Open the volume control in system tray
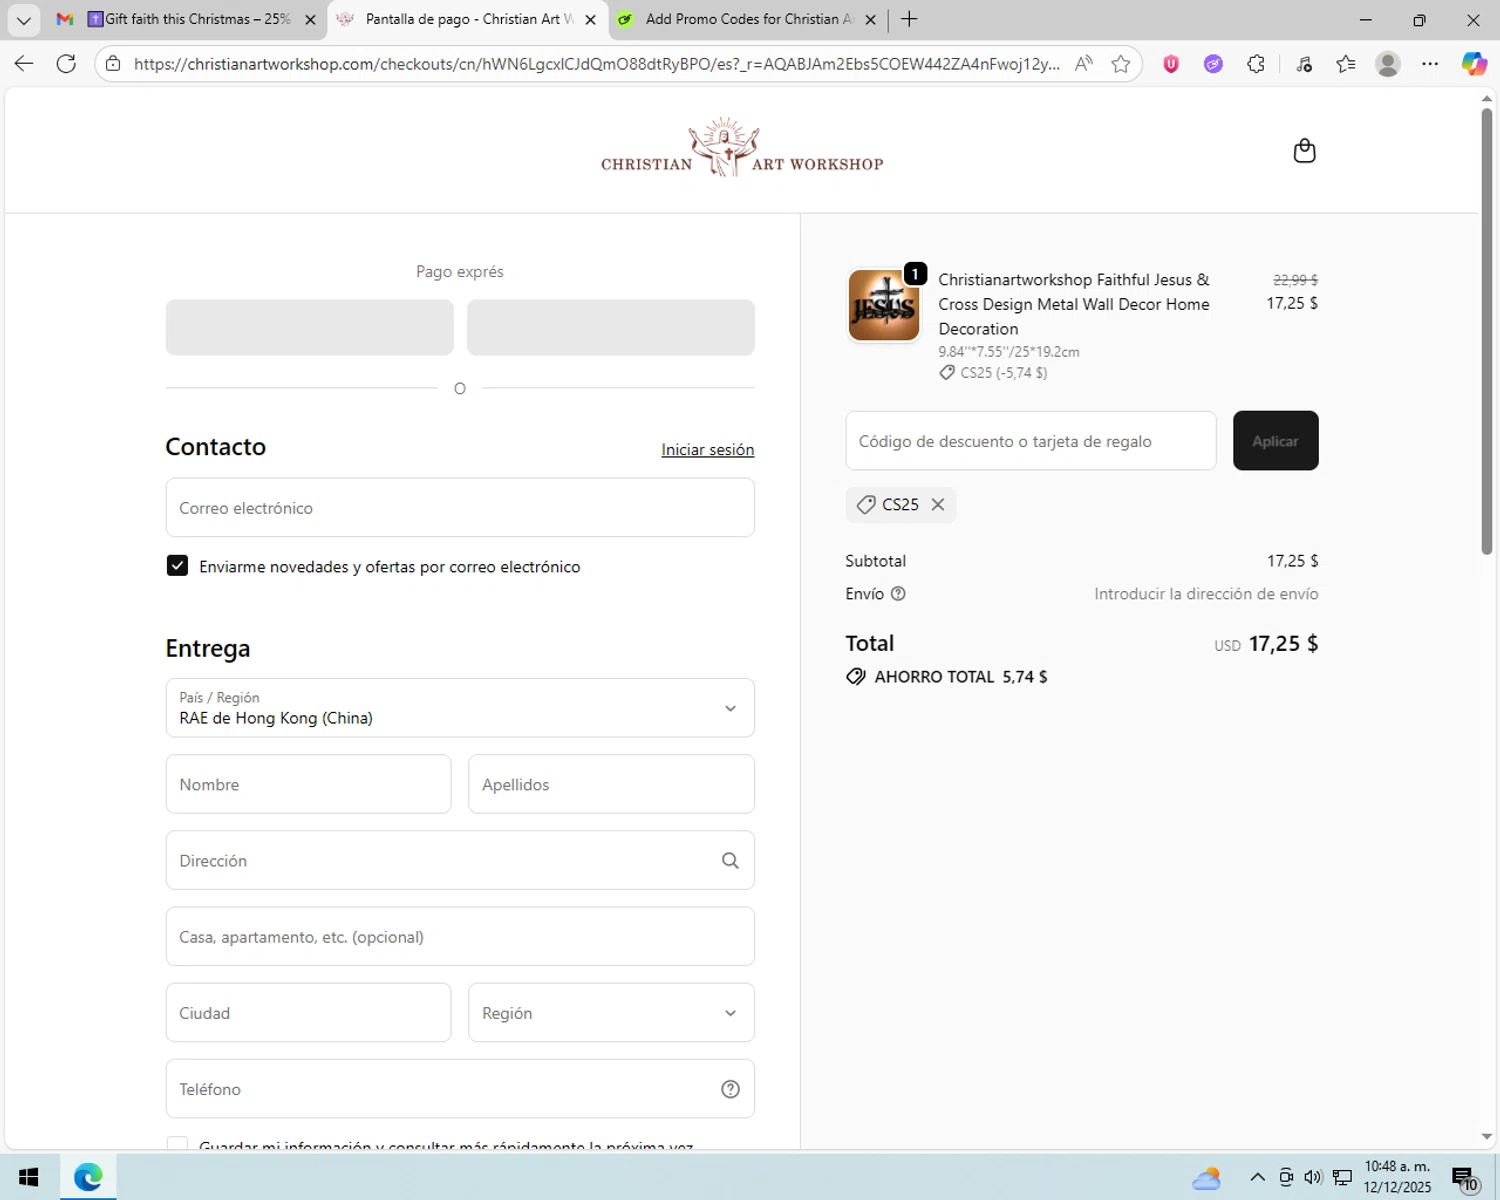Screen dimensions: 1500x1200 tap(1313, 1177)
